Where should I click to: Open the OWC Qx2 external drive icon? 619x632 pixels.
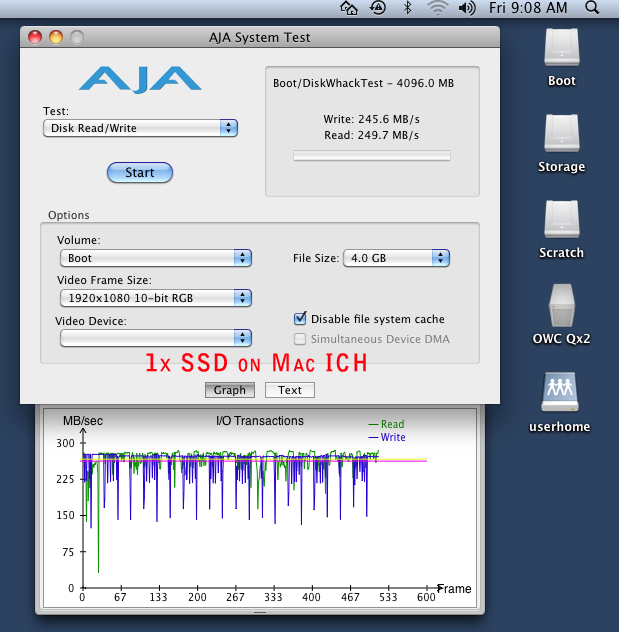[x=562, y=305]
